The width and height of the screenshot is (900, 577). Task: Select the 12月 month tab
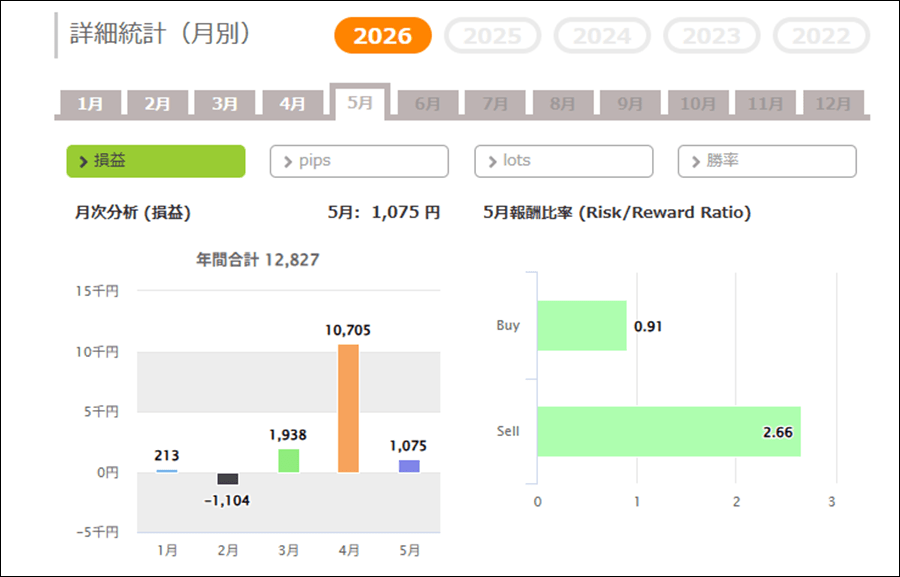833,104
